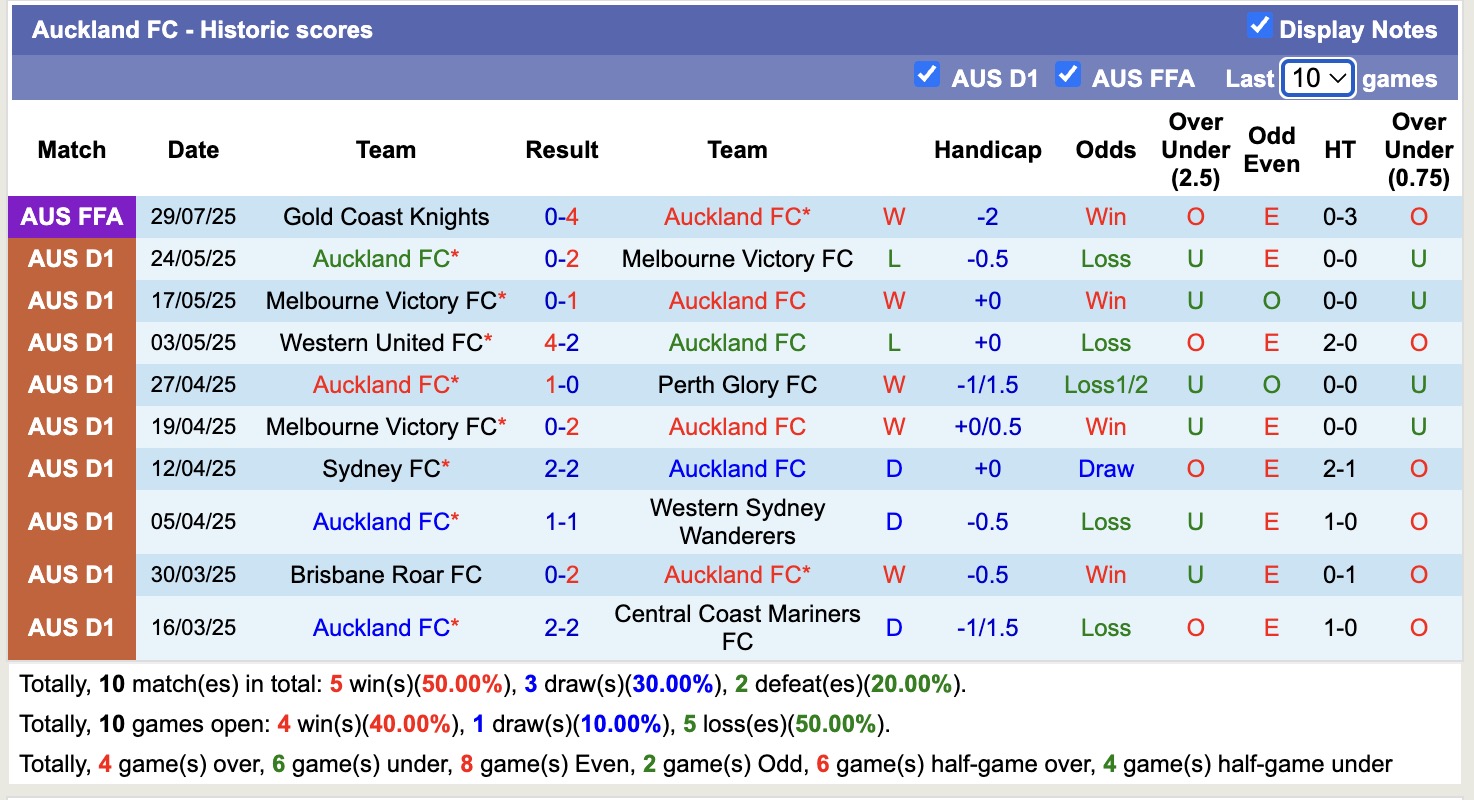Image resolution: width=1474 pixels, height=800 pixels.
Task: Click the Win odds on the Brisbane Roar row
Action: coord(1105,574)
